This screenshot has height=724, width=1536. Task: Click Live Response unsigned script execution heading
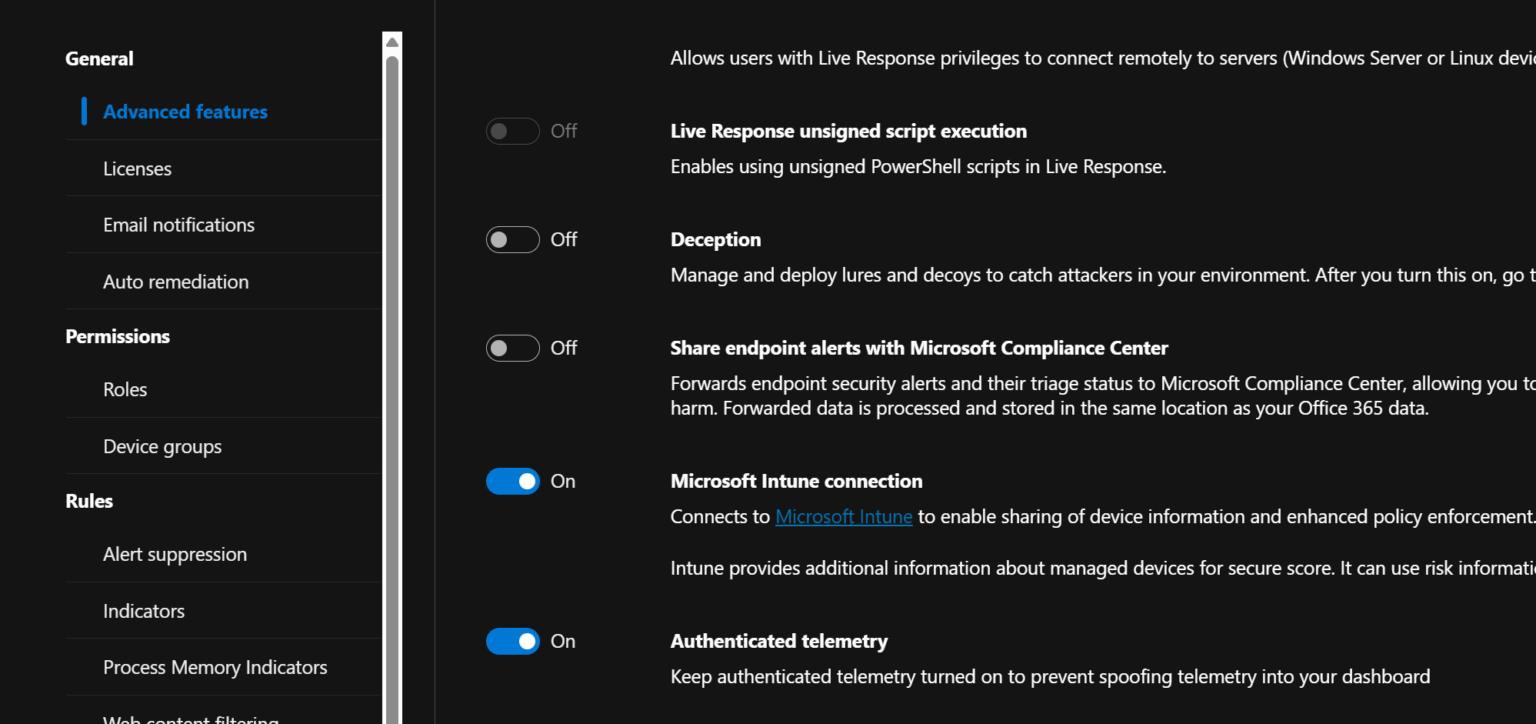(x=848, y=131)
